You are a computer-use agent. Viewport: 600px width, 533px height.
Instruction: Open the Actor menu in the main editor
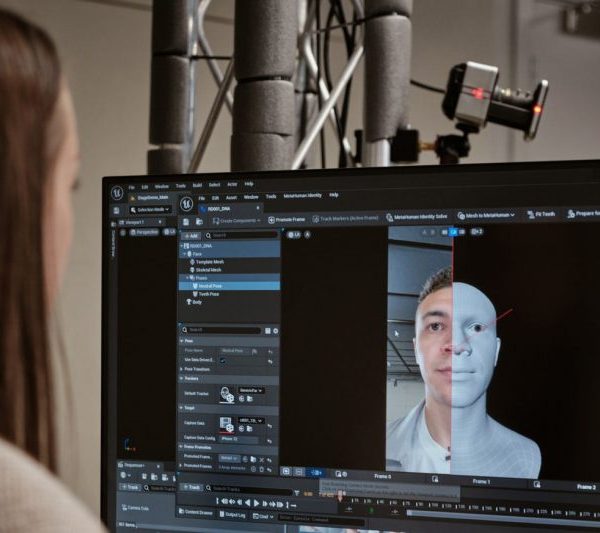pos(232,184)
